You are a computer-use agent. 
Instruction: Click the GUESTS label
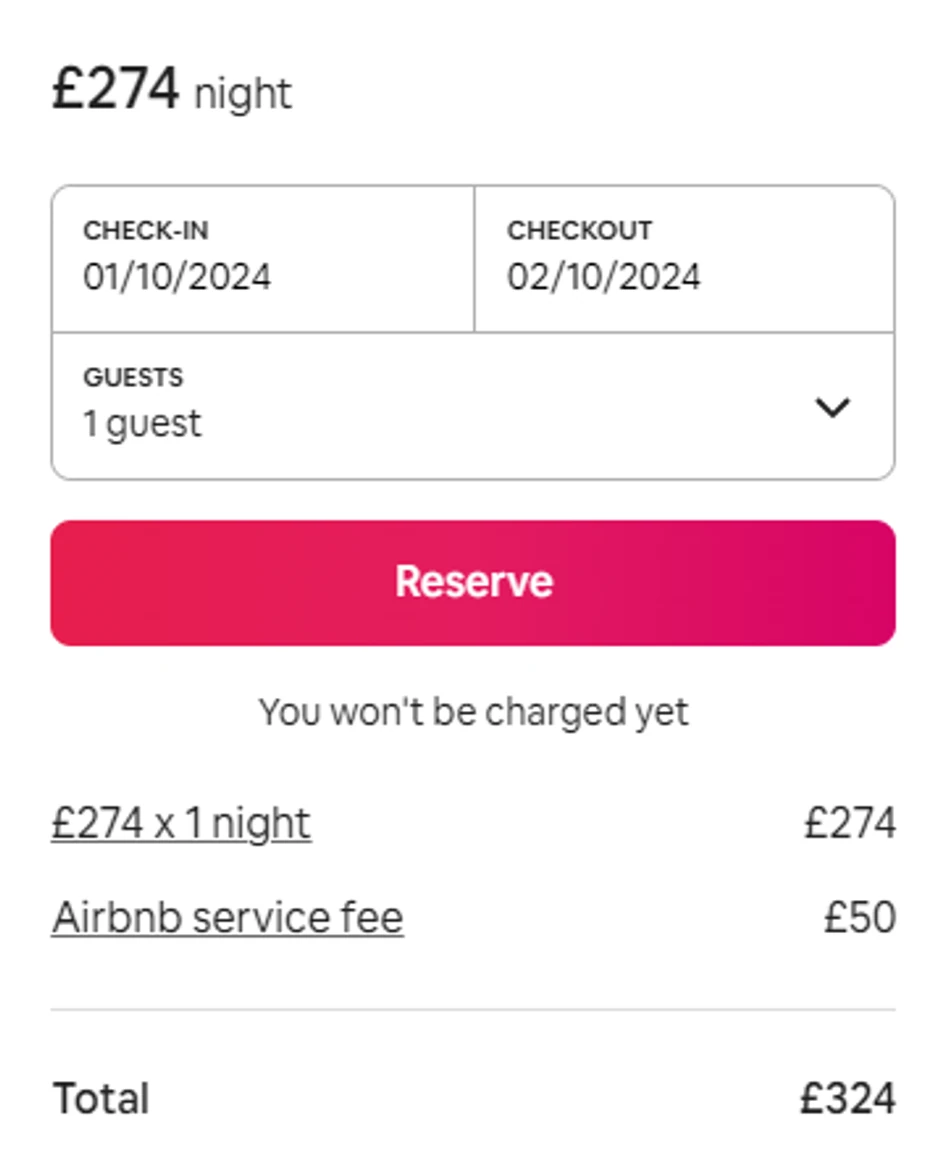(133, 378)
